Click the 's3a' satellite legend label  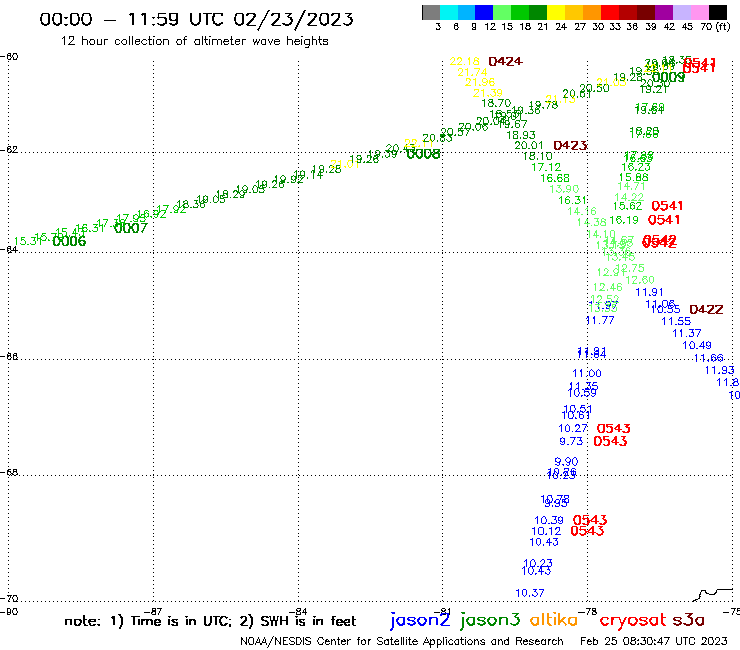[x=689, y=620]
